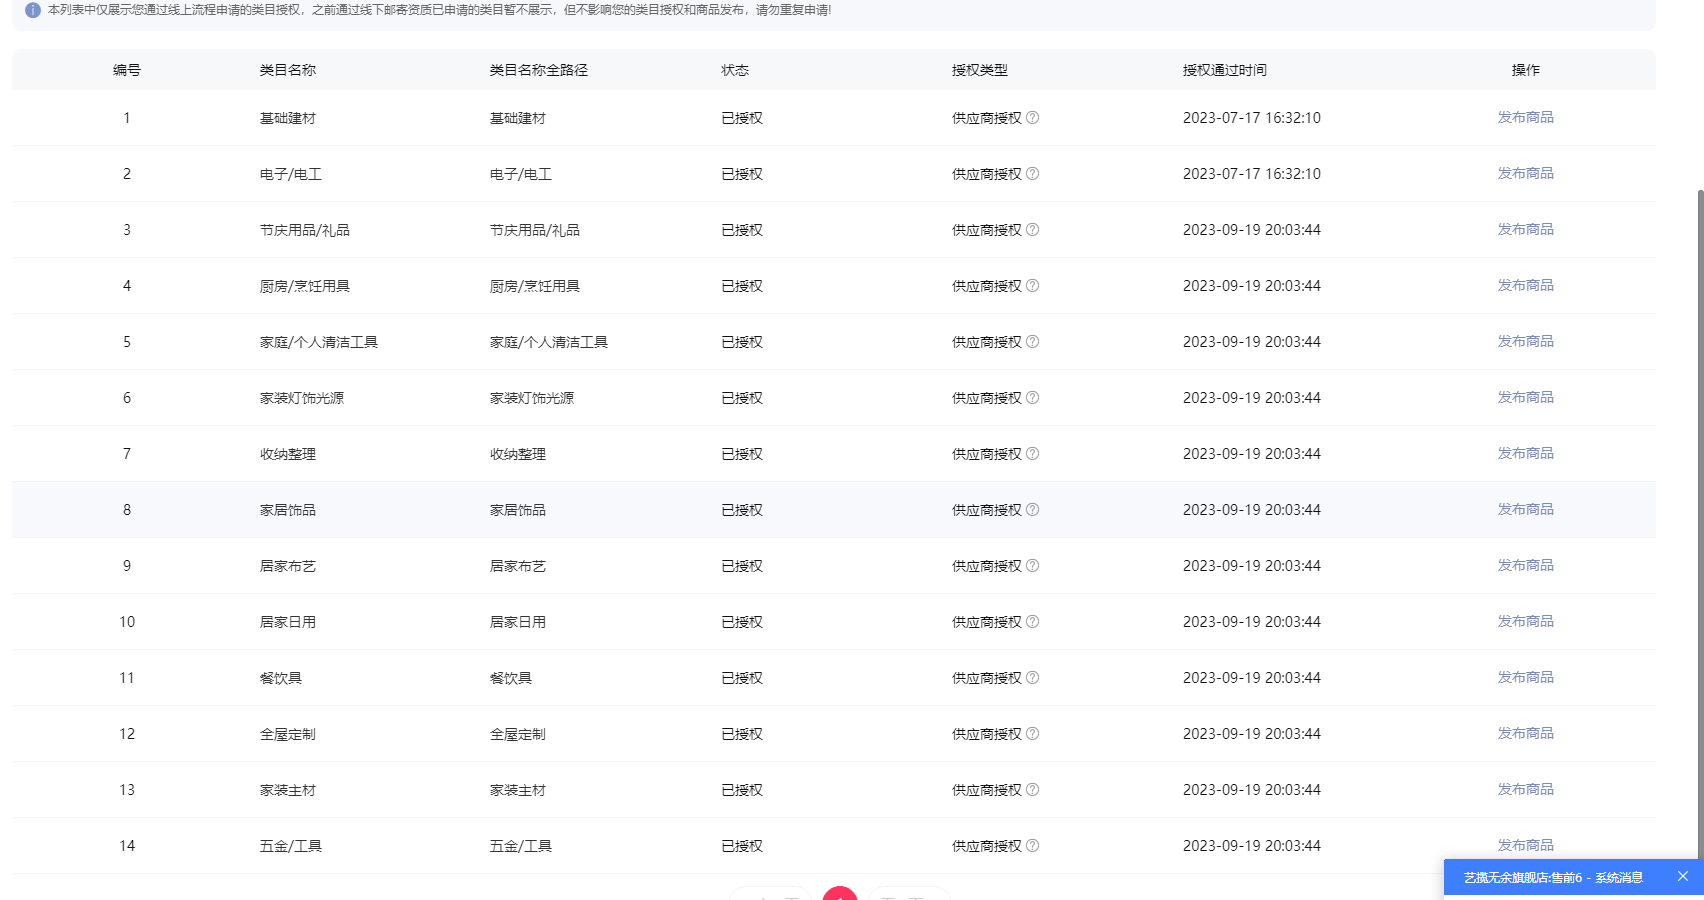Click 发布商品 for 基础建材 category
Screen dimensions: 1704x900
pos(1525,118)
